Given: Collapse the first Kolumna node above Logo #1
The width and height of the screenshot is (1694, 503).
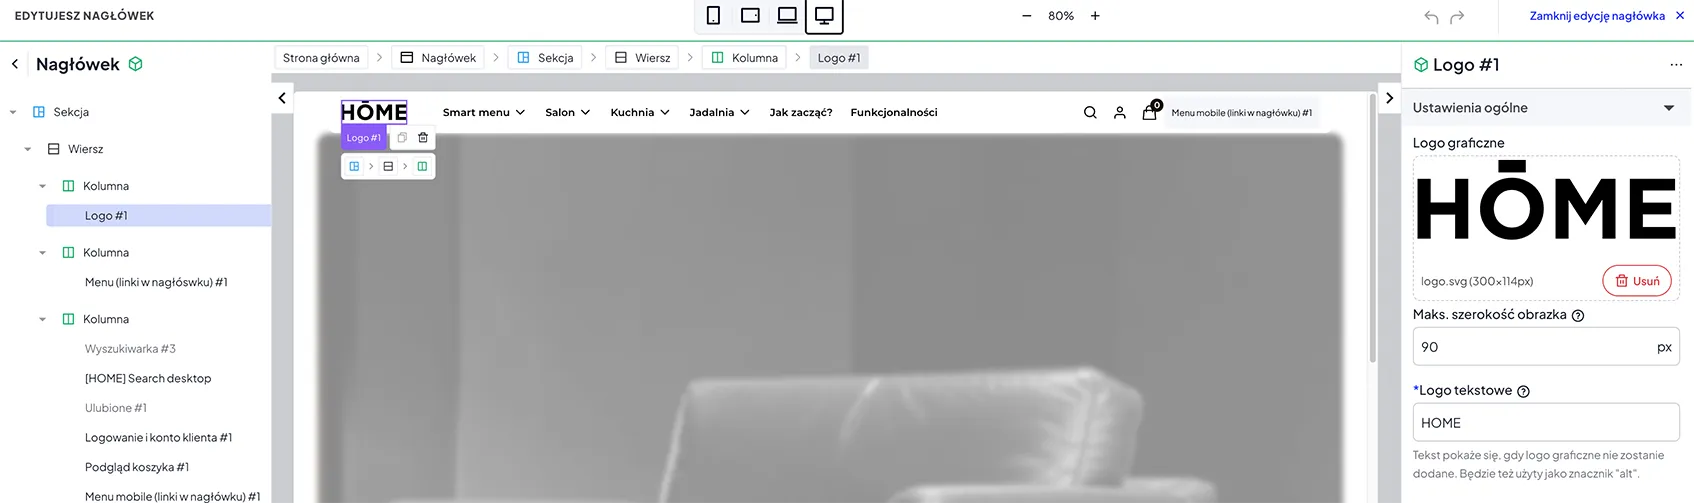Looking at the screenshot, I should point(43,186).
